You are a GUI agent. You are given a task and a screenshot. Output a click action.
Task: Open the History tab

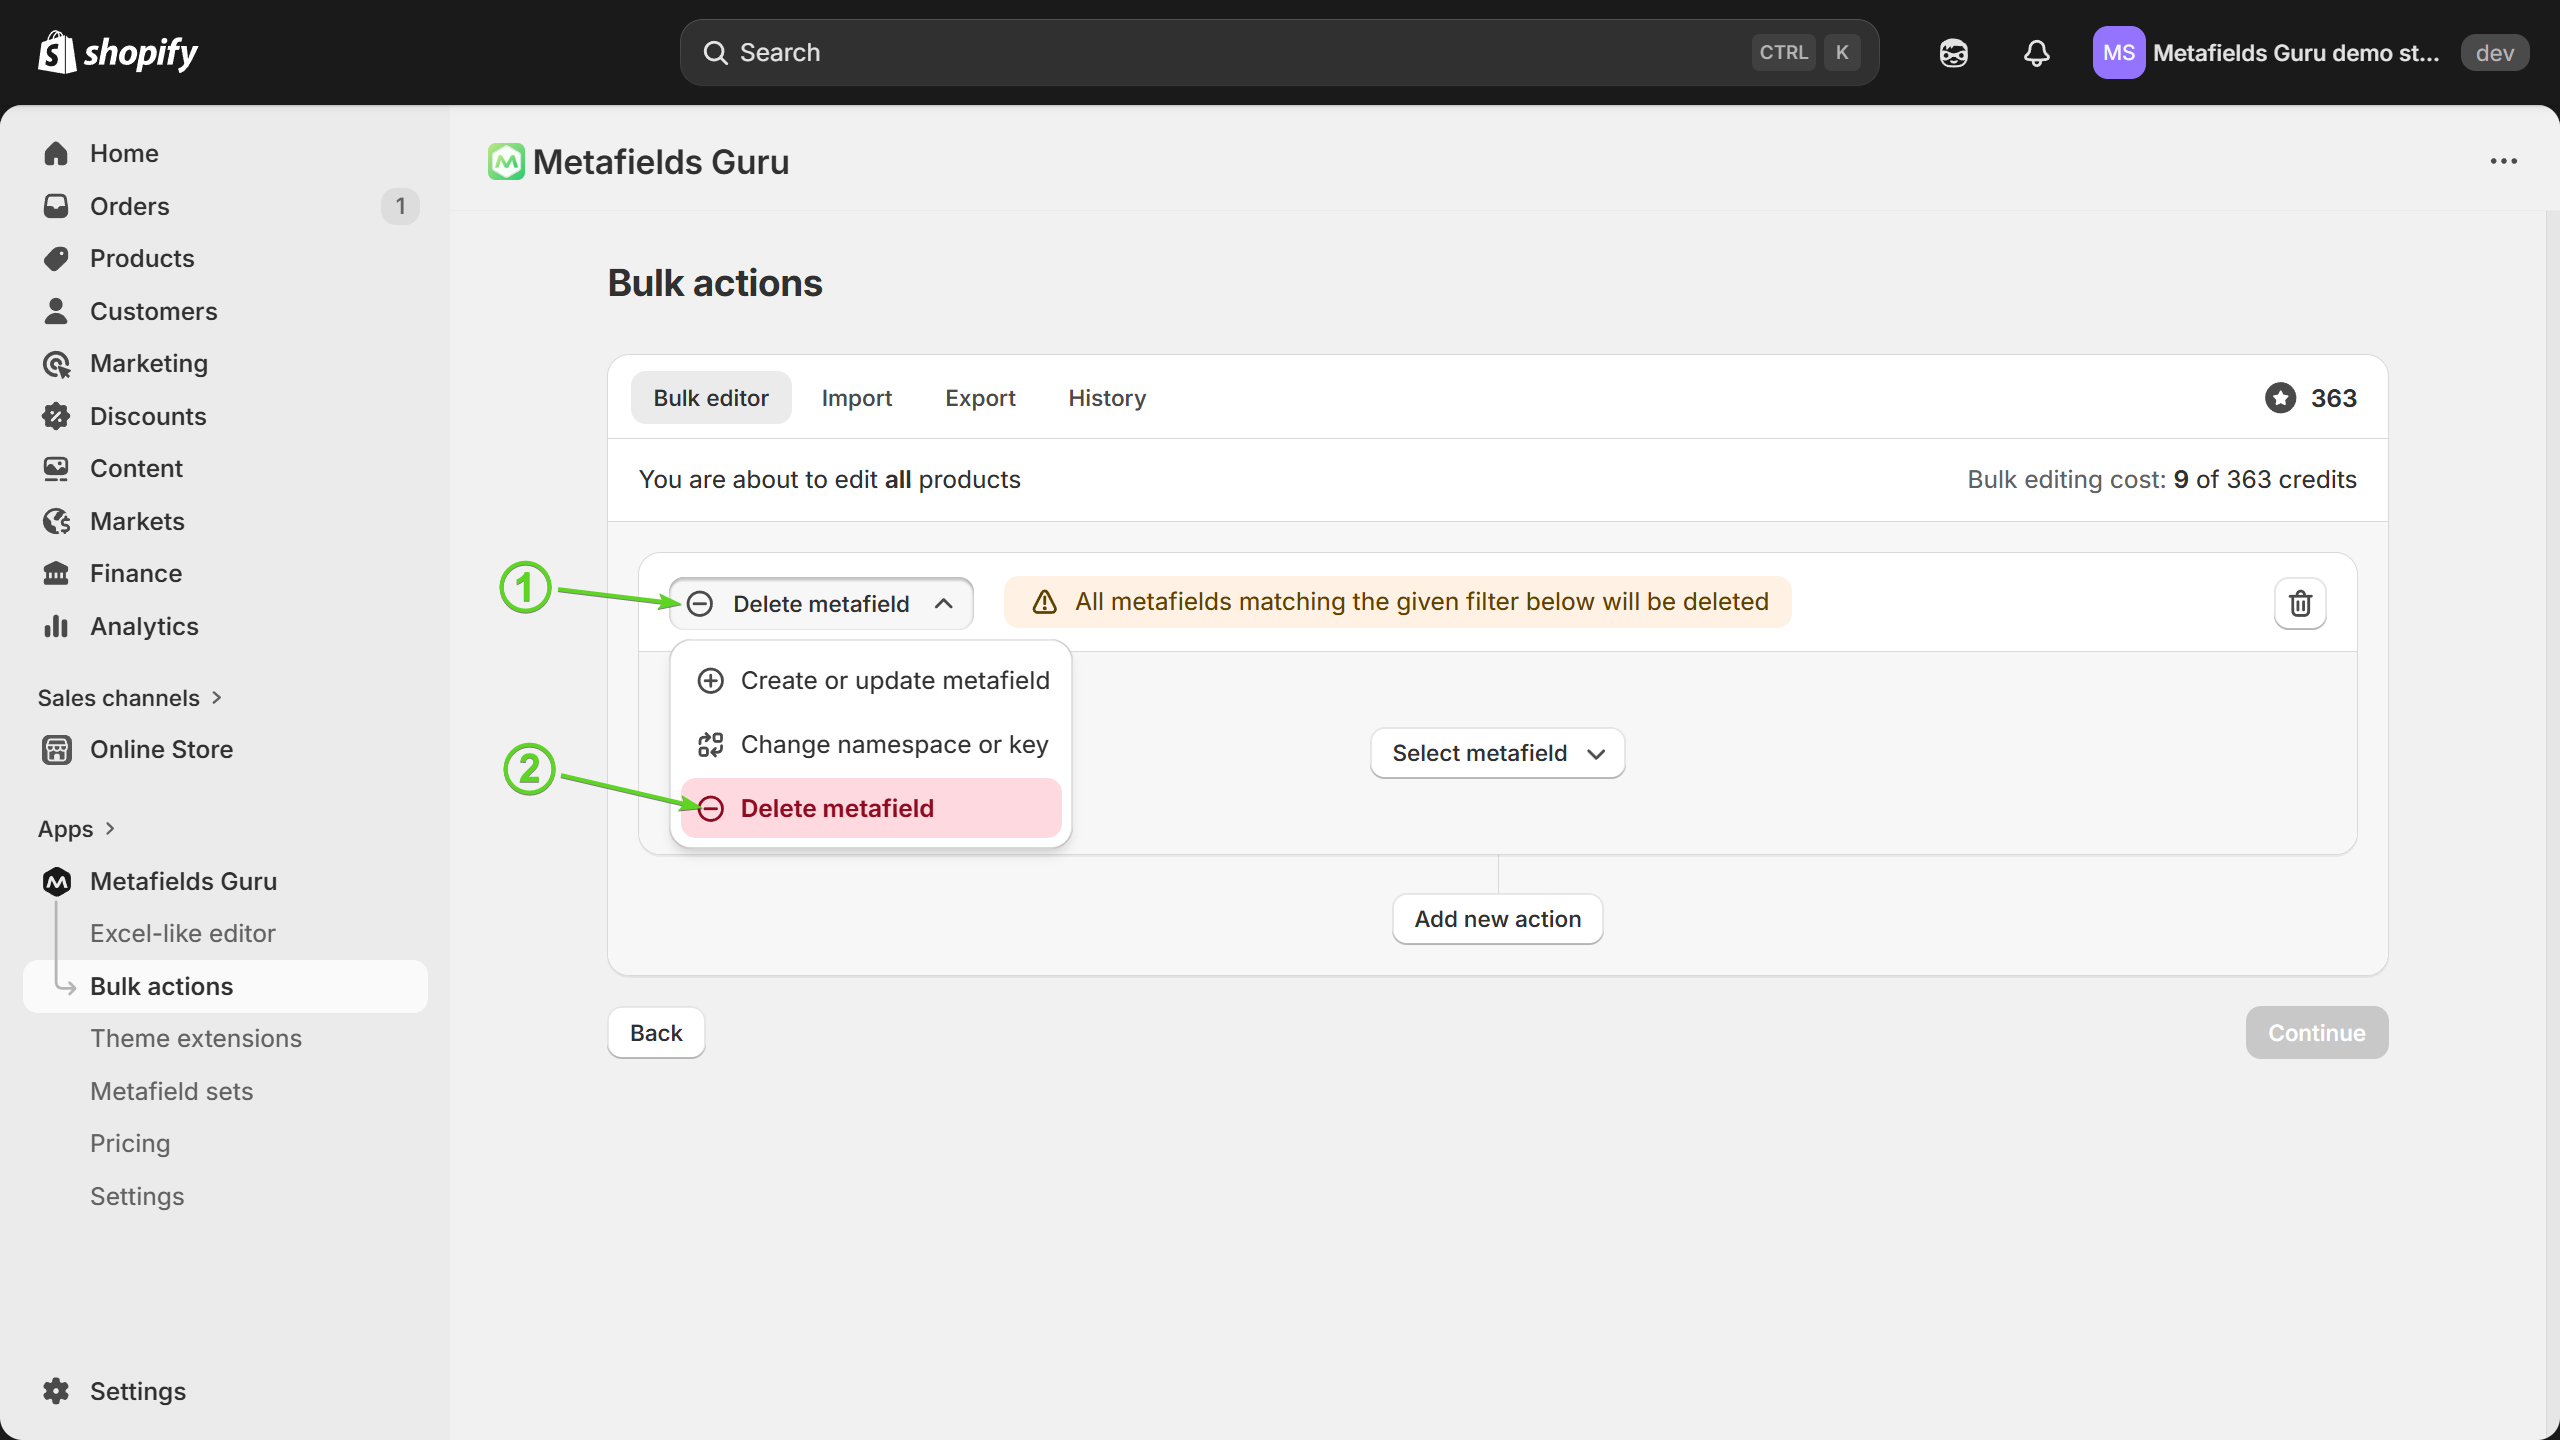pos(1106,398)
